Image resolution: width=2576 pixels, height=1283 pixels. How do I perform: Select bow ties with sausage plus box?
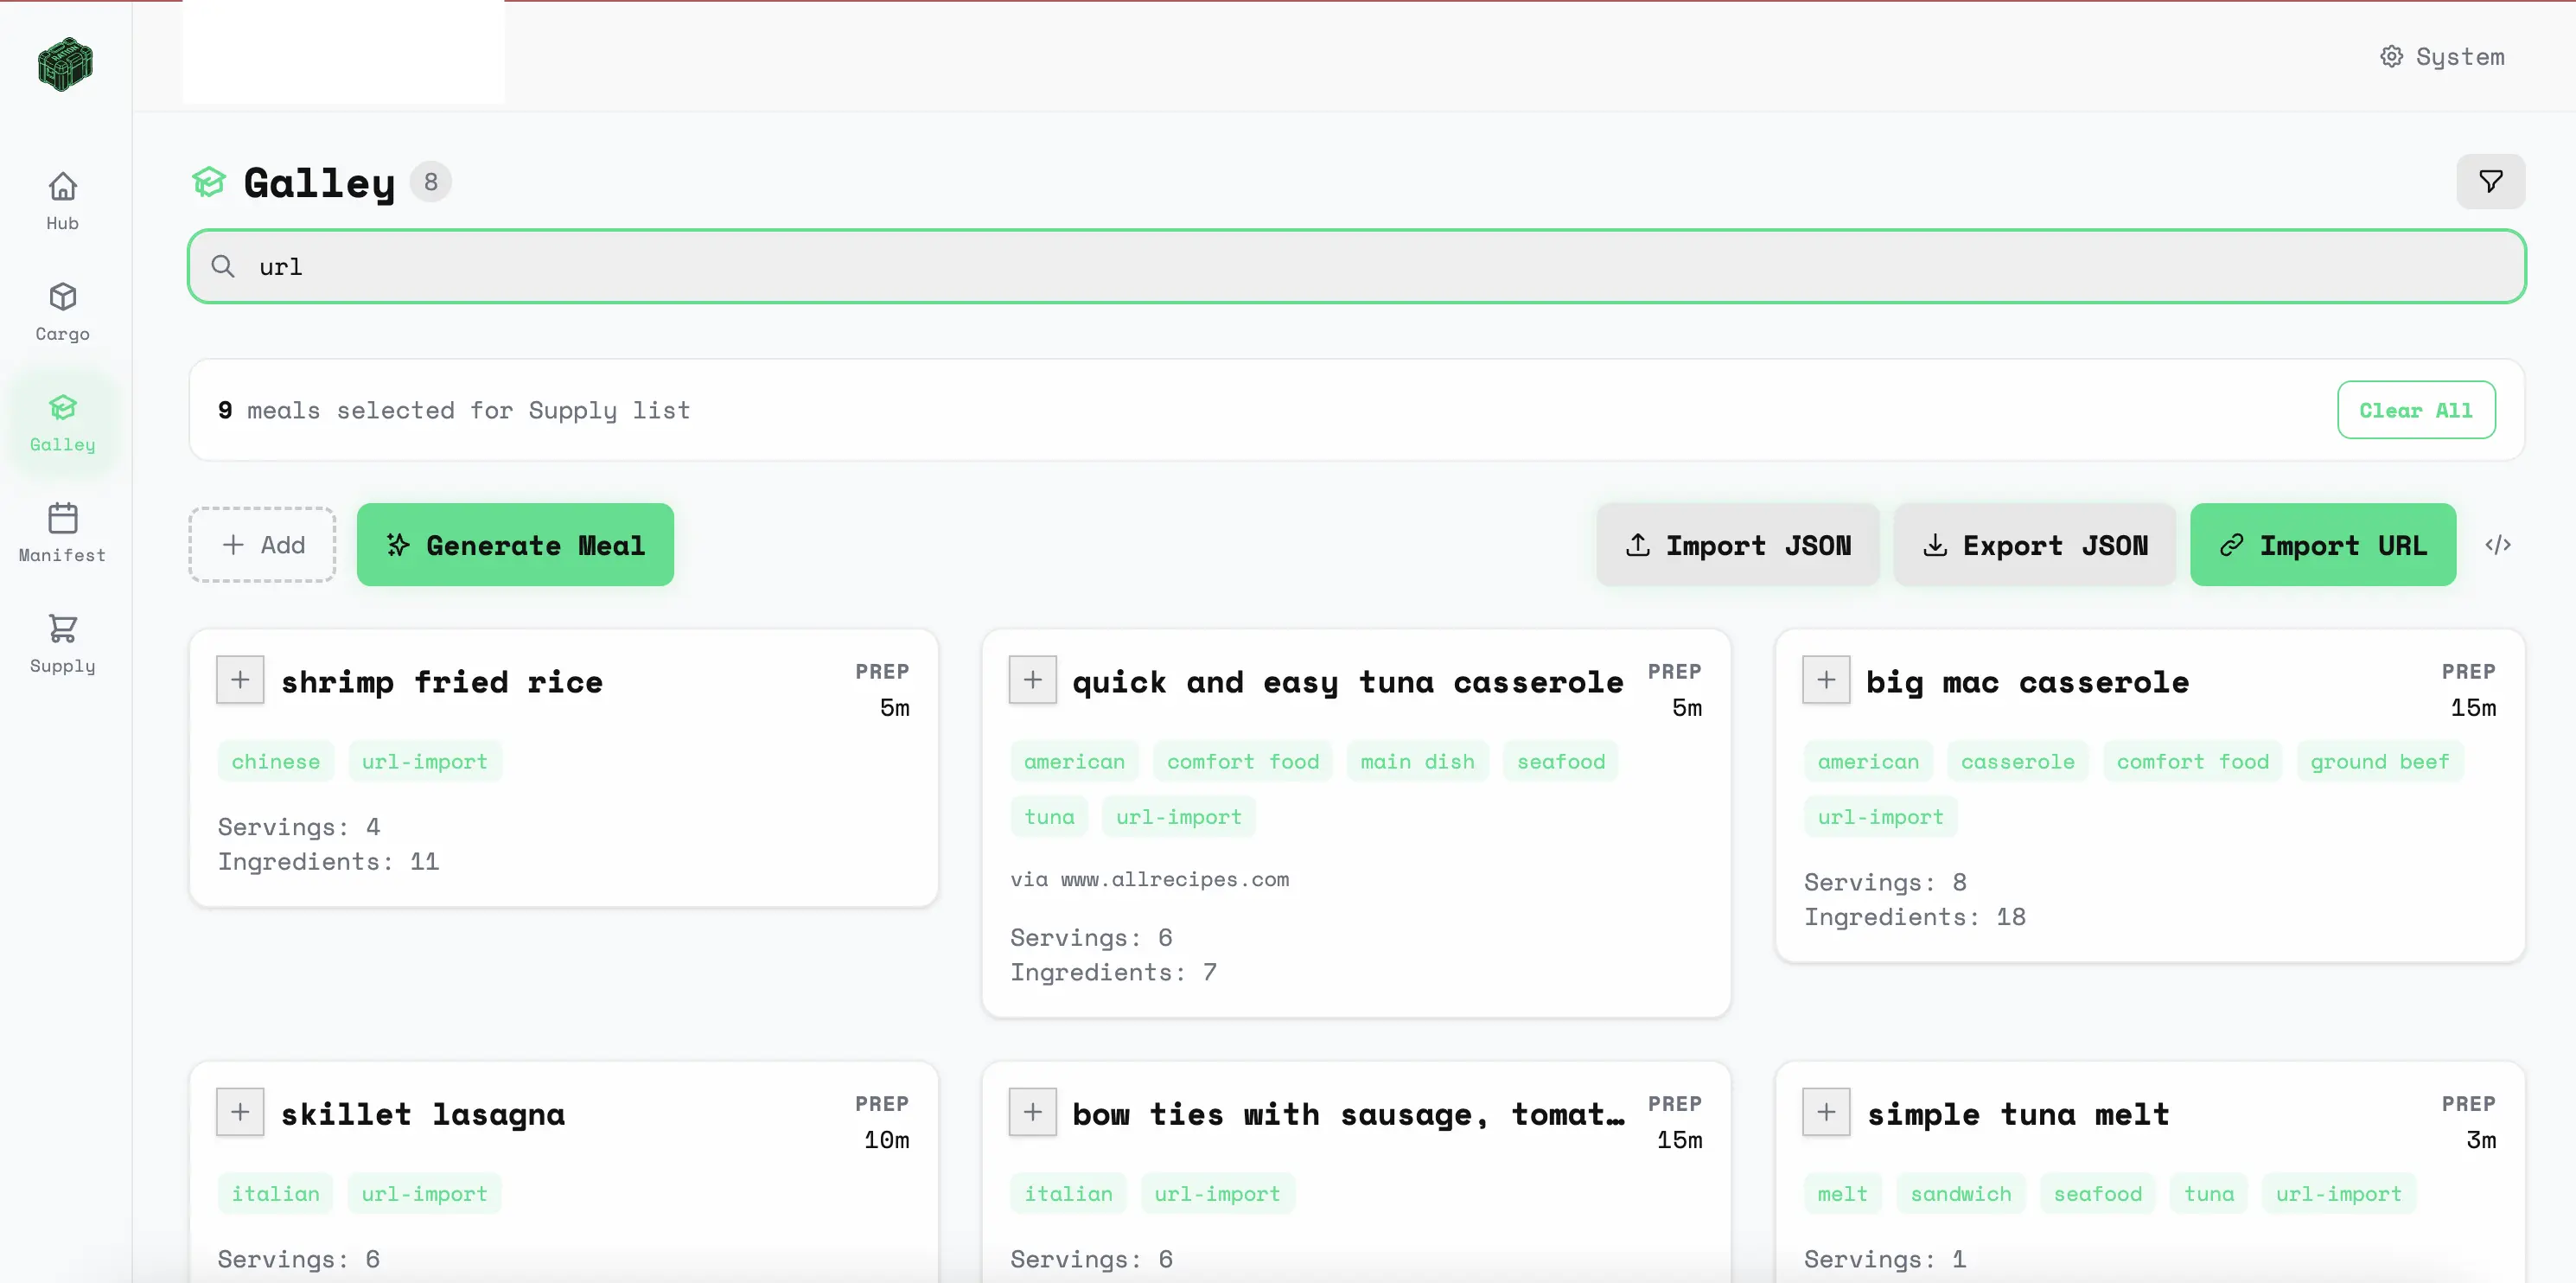1033,1112
